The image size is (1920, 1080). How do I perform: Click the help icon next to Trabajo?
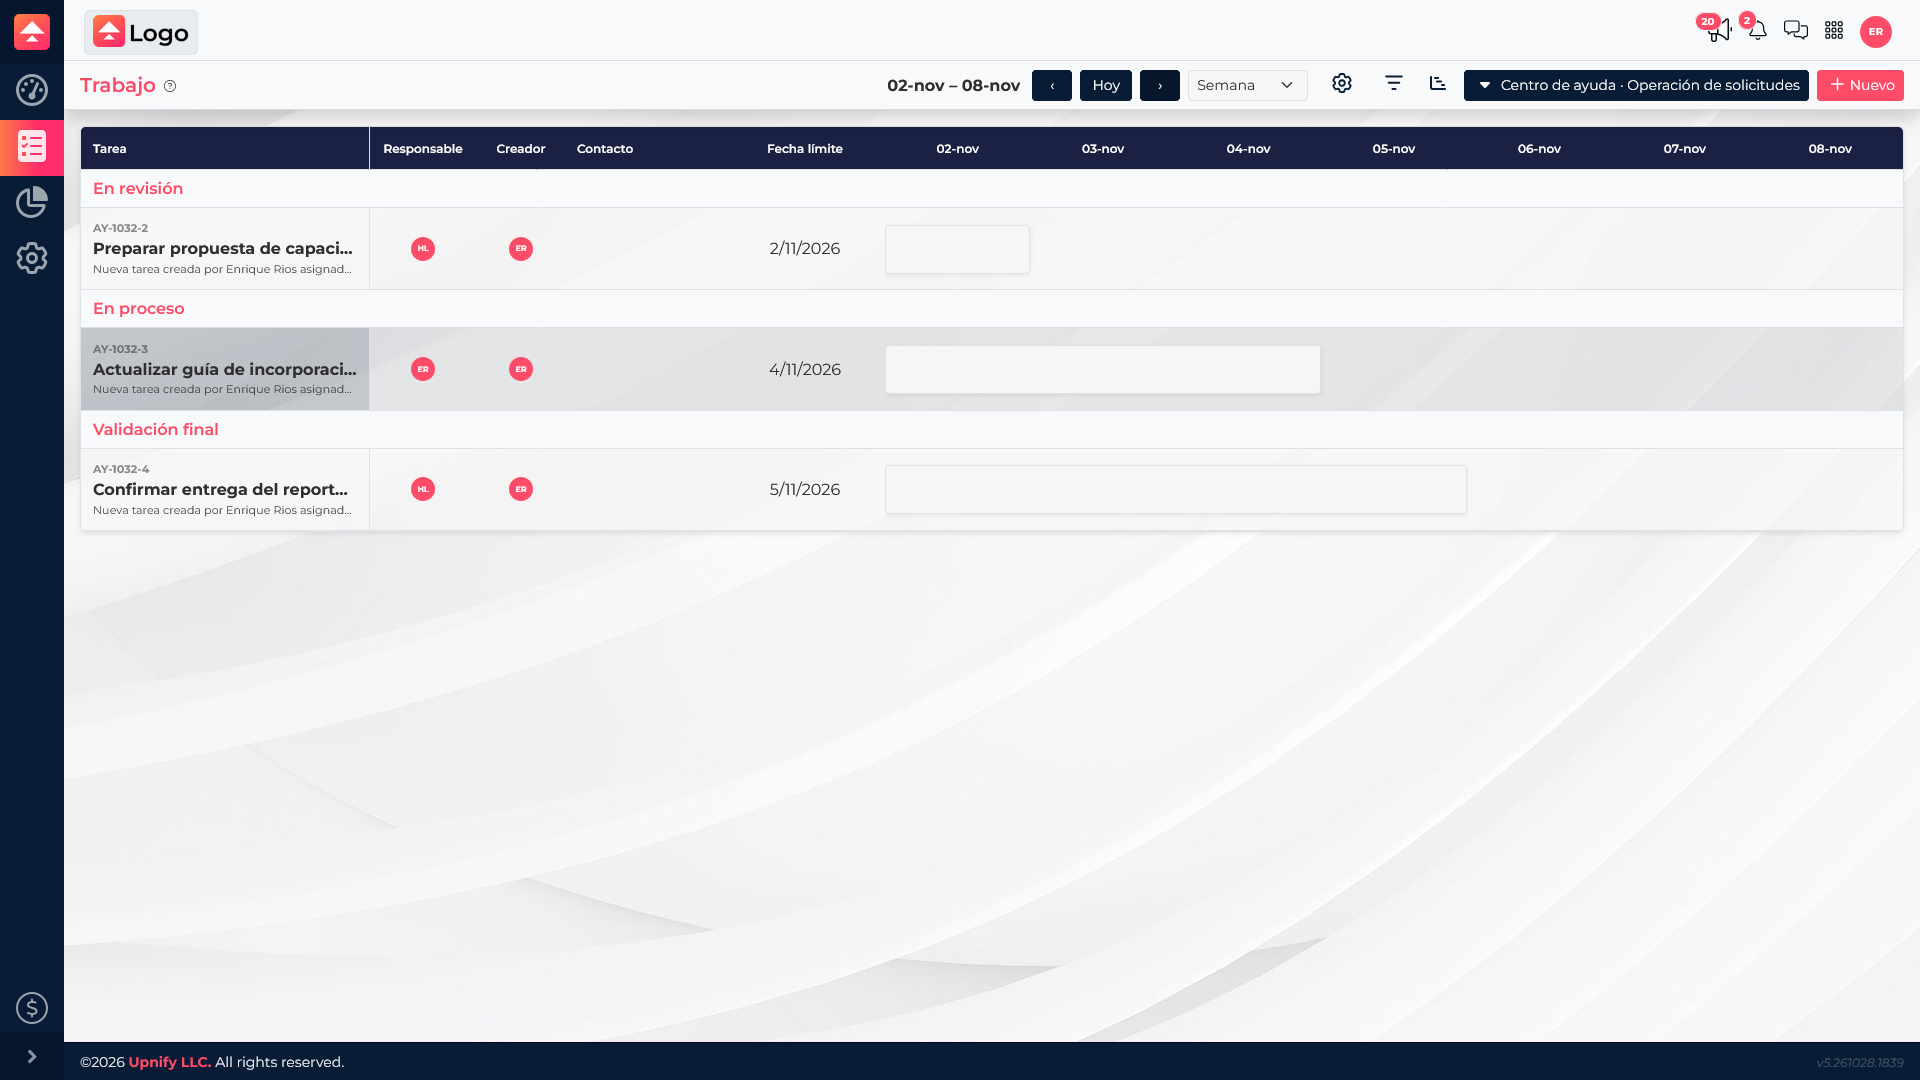[x=170, y=86]
